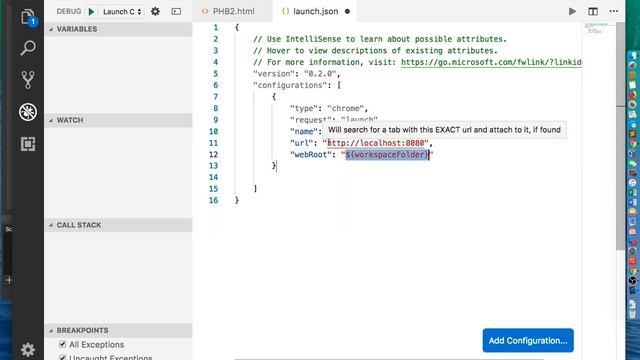Screen dimensions: 640x360
Task: Click the plus button at left window edge
Action: 9,280
